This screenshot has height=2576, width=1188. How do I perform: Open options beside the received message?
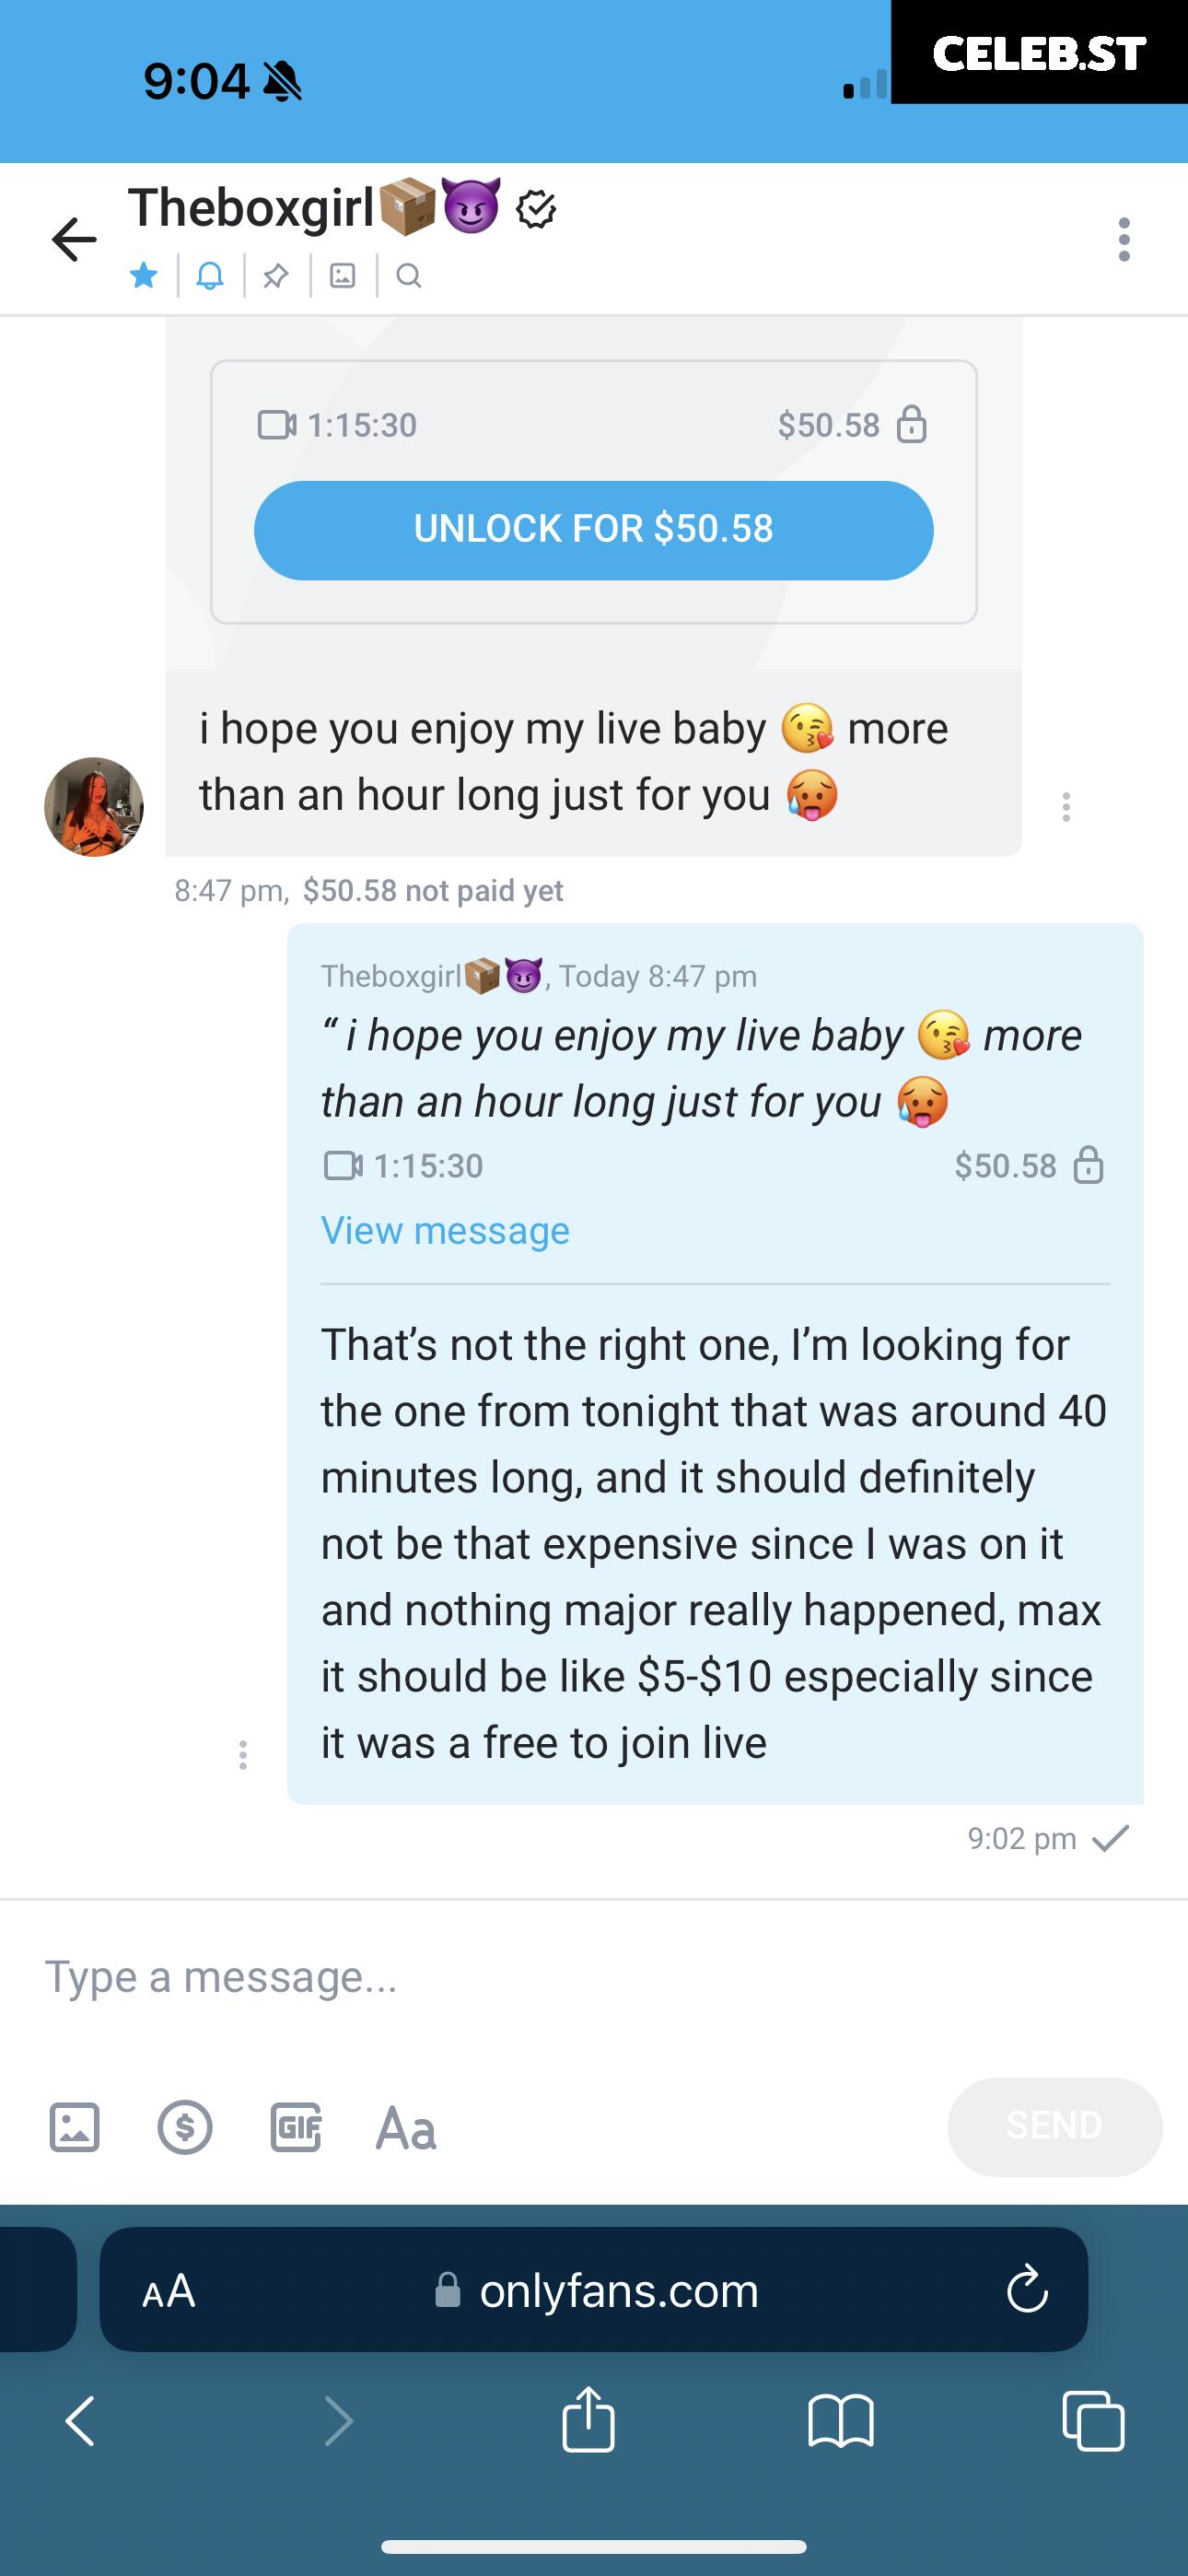pyautogui.click(x=1066, y=807)
